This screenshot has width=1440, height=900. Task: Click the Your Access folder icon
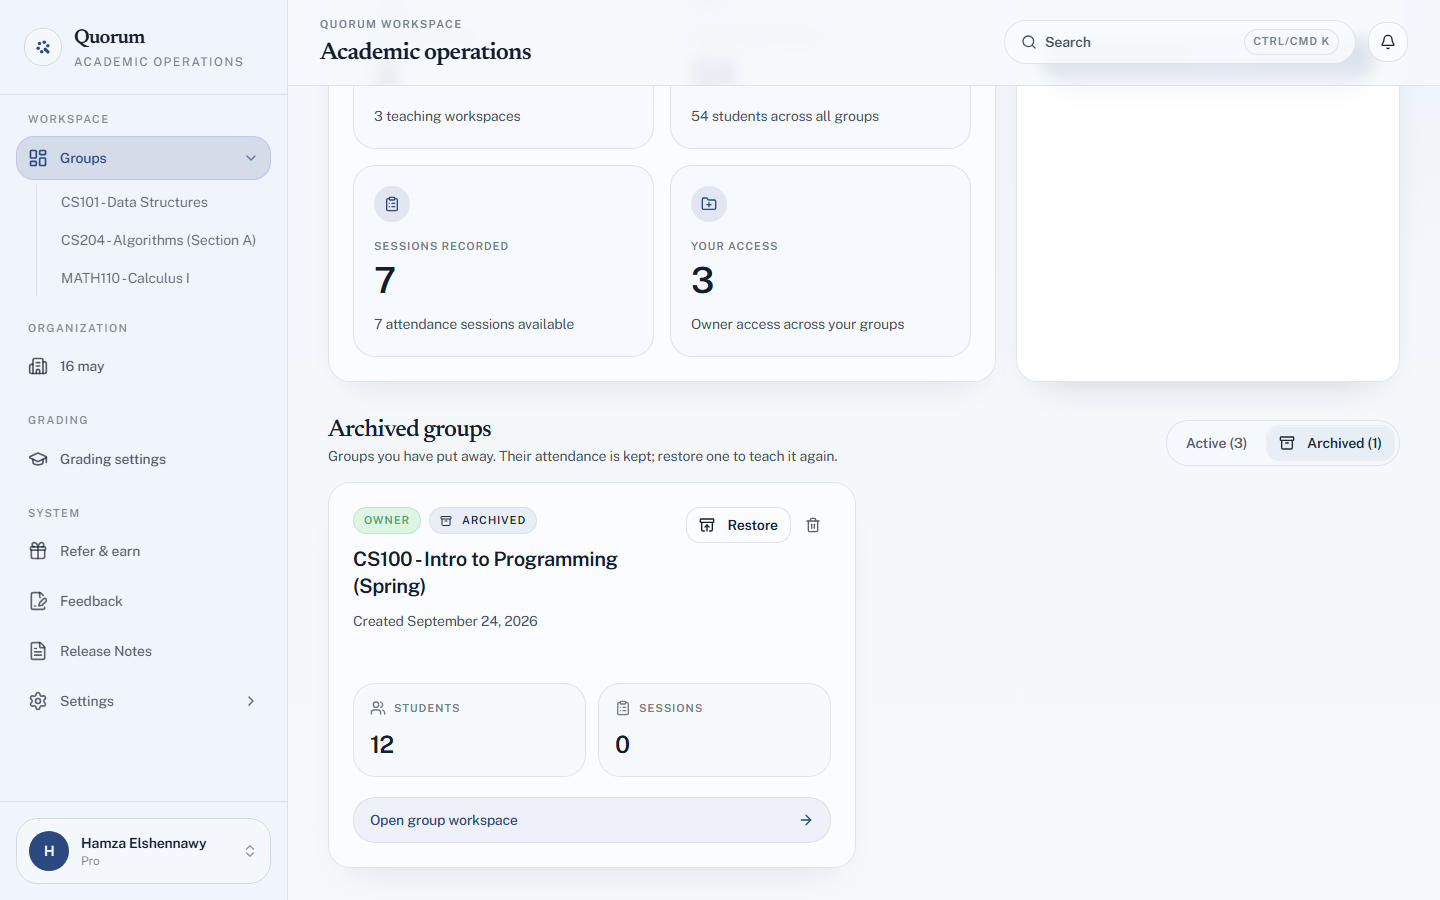pos(709,204)
